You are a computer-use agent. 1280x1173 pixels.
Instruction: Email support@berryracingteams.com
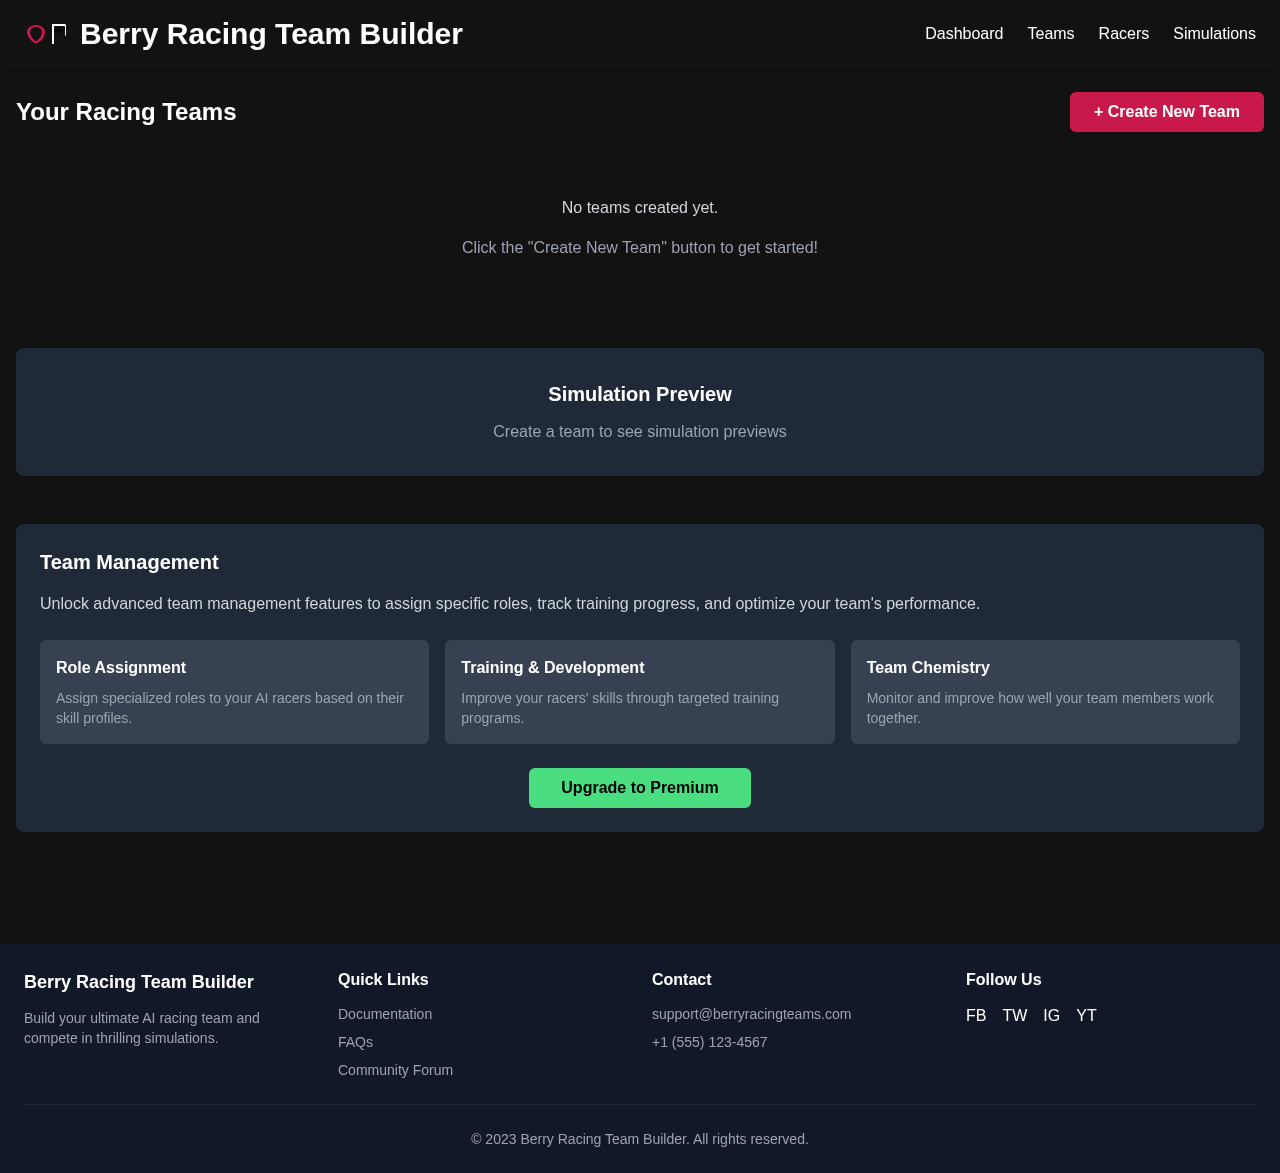coord(751,1012)
